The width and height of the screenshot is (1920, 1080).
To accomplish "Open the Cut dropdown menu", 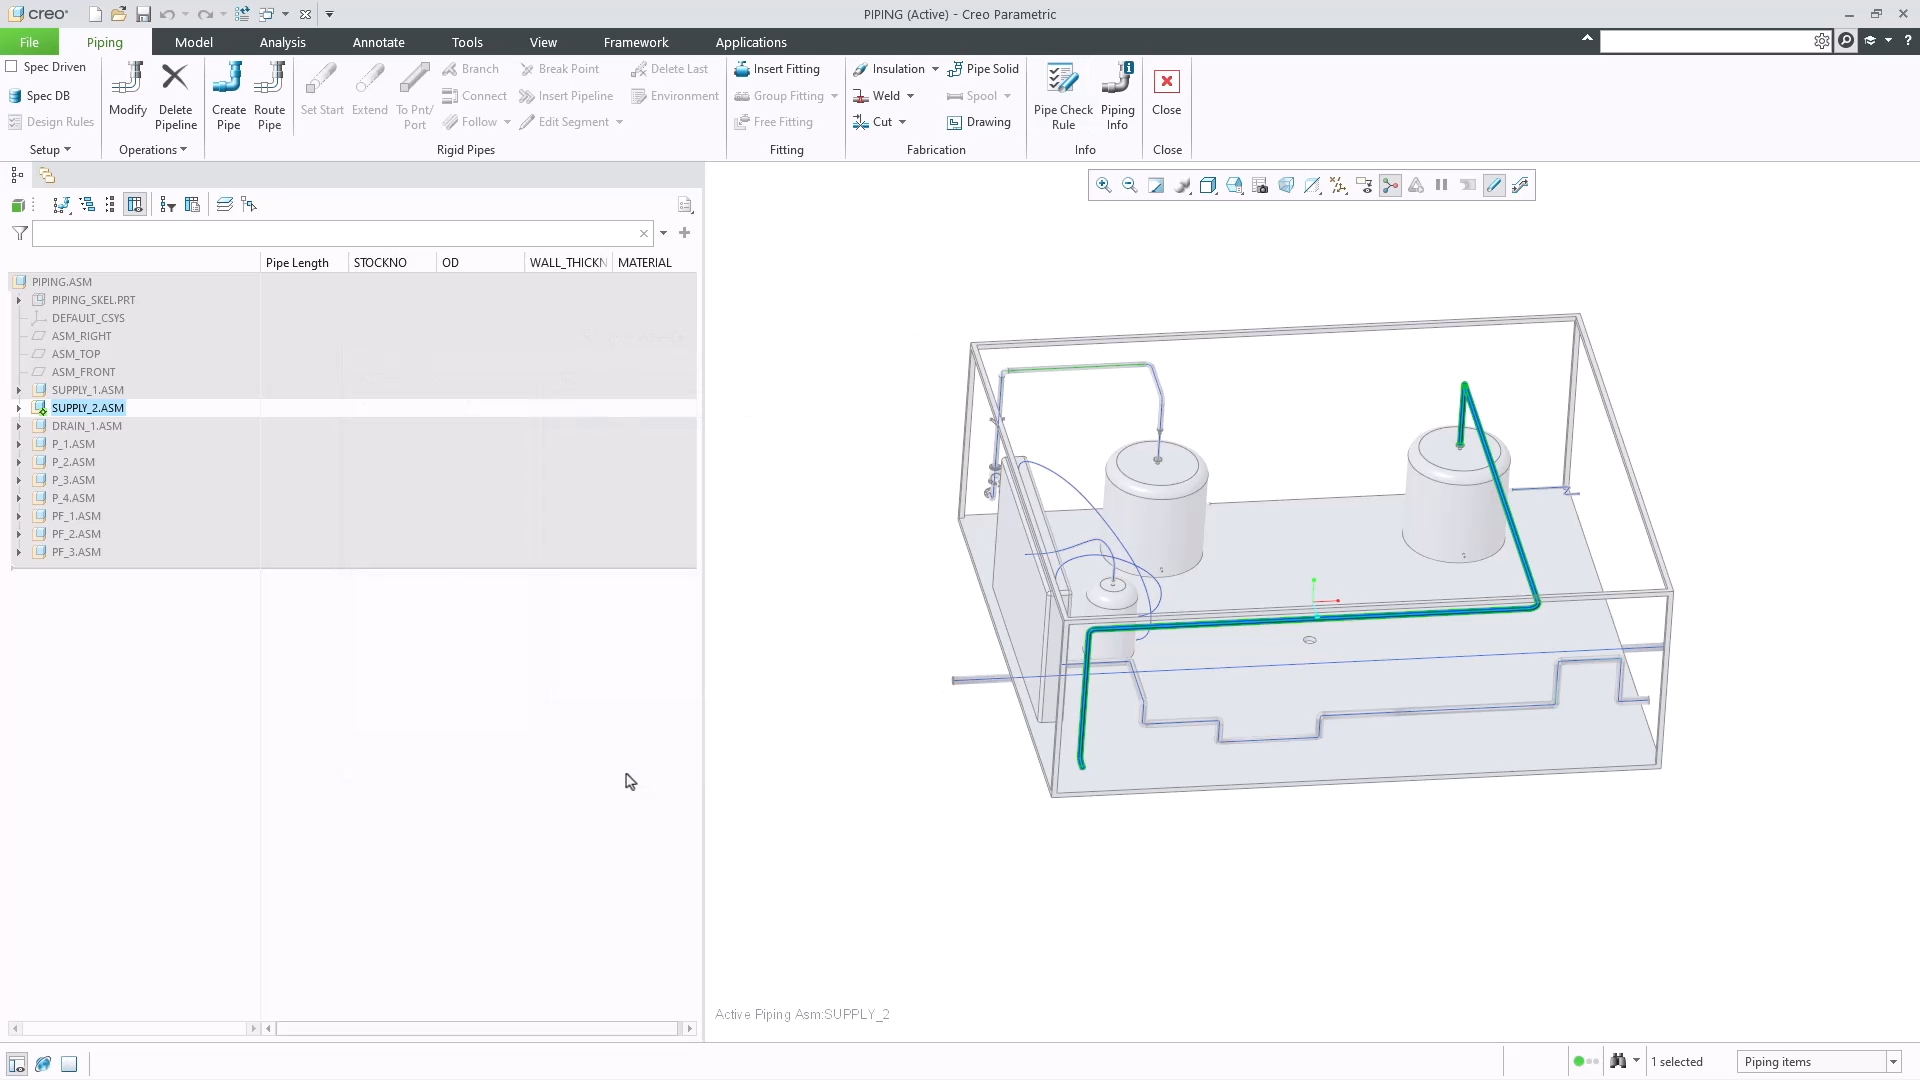I will coord(902,122).
